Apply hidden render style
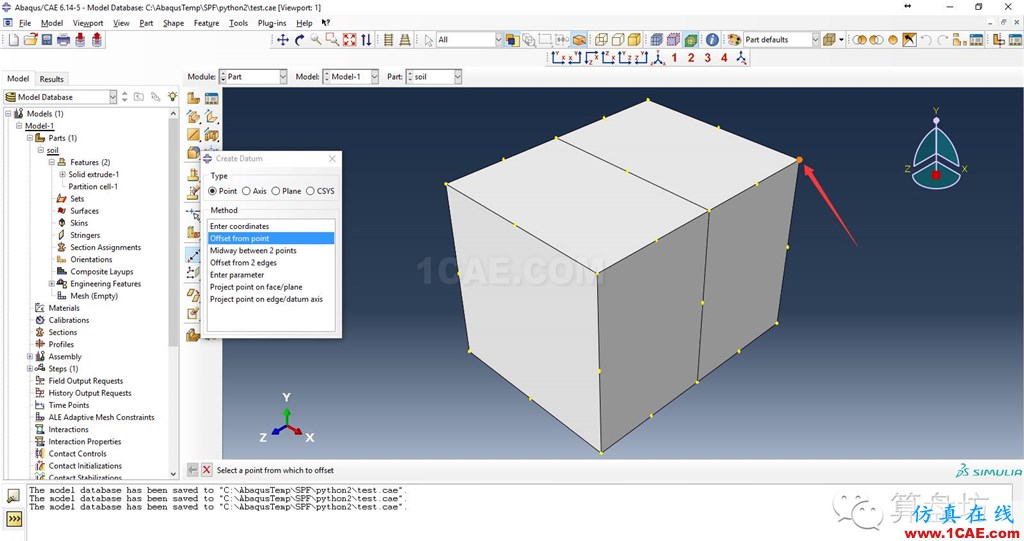 pos(618,41)
